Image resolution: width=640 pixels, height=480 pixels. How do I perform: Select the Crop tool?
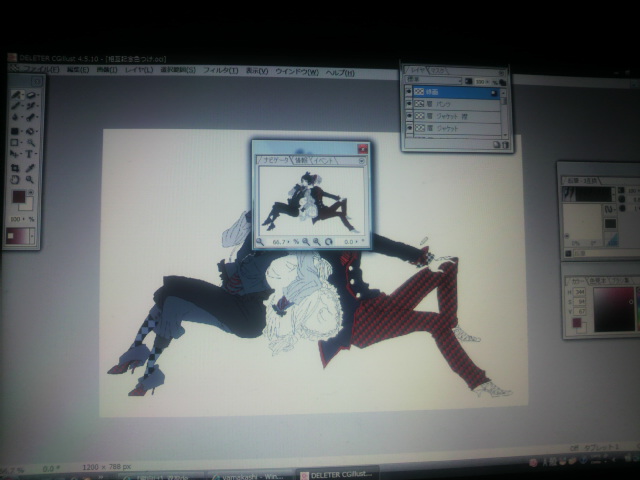click(x=15, y=168)
